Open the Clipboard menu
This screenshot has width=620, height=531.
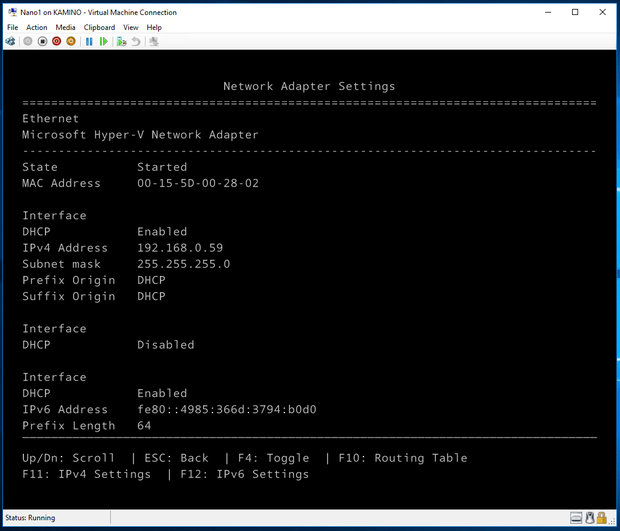(x=99, y=27)
